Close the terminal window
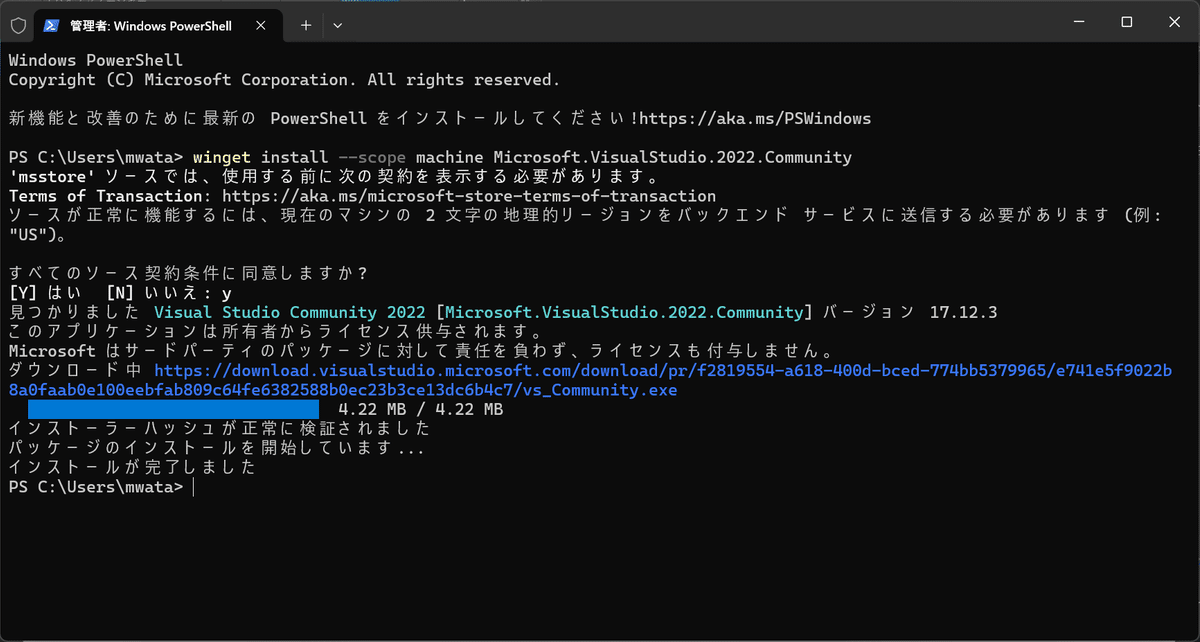The width and height of the screenshot is (1200, 642). point(1175,22)
